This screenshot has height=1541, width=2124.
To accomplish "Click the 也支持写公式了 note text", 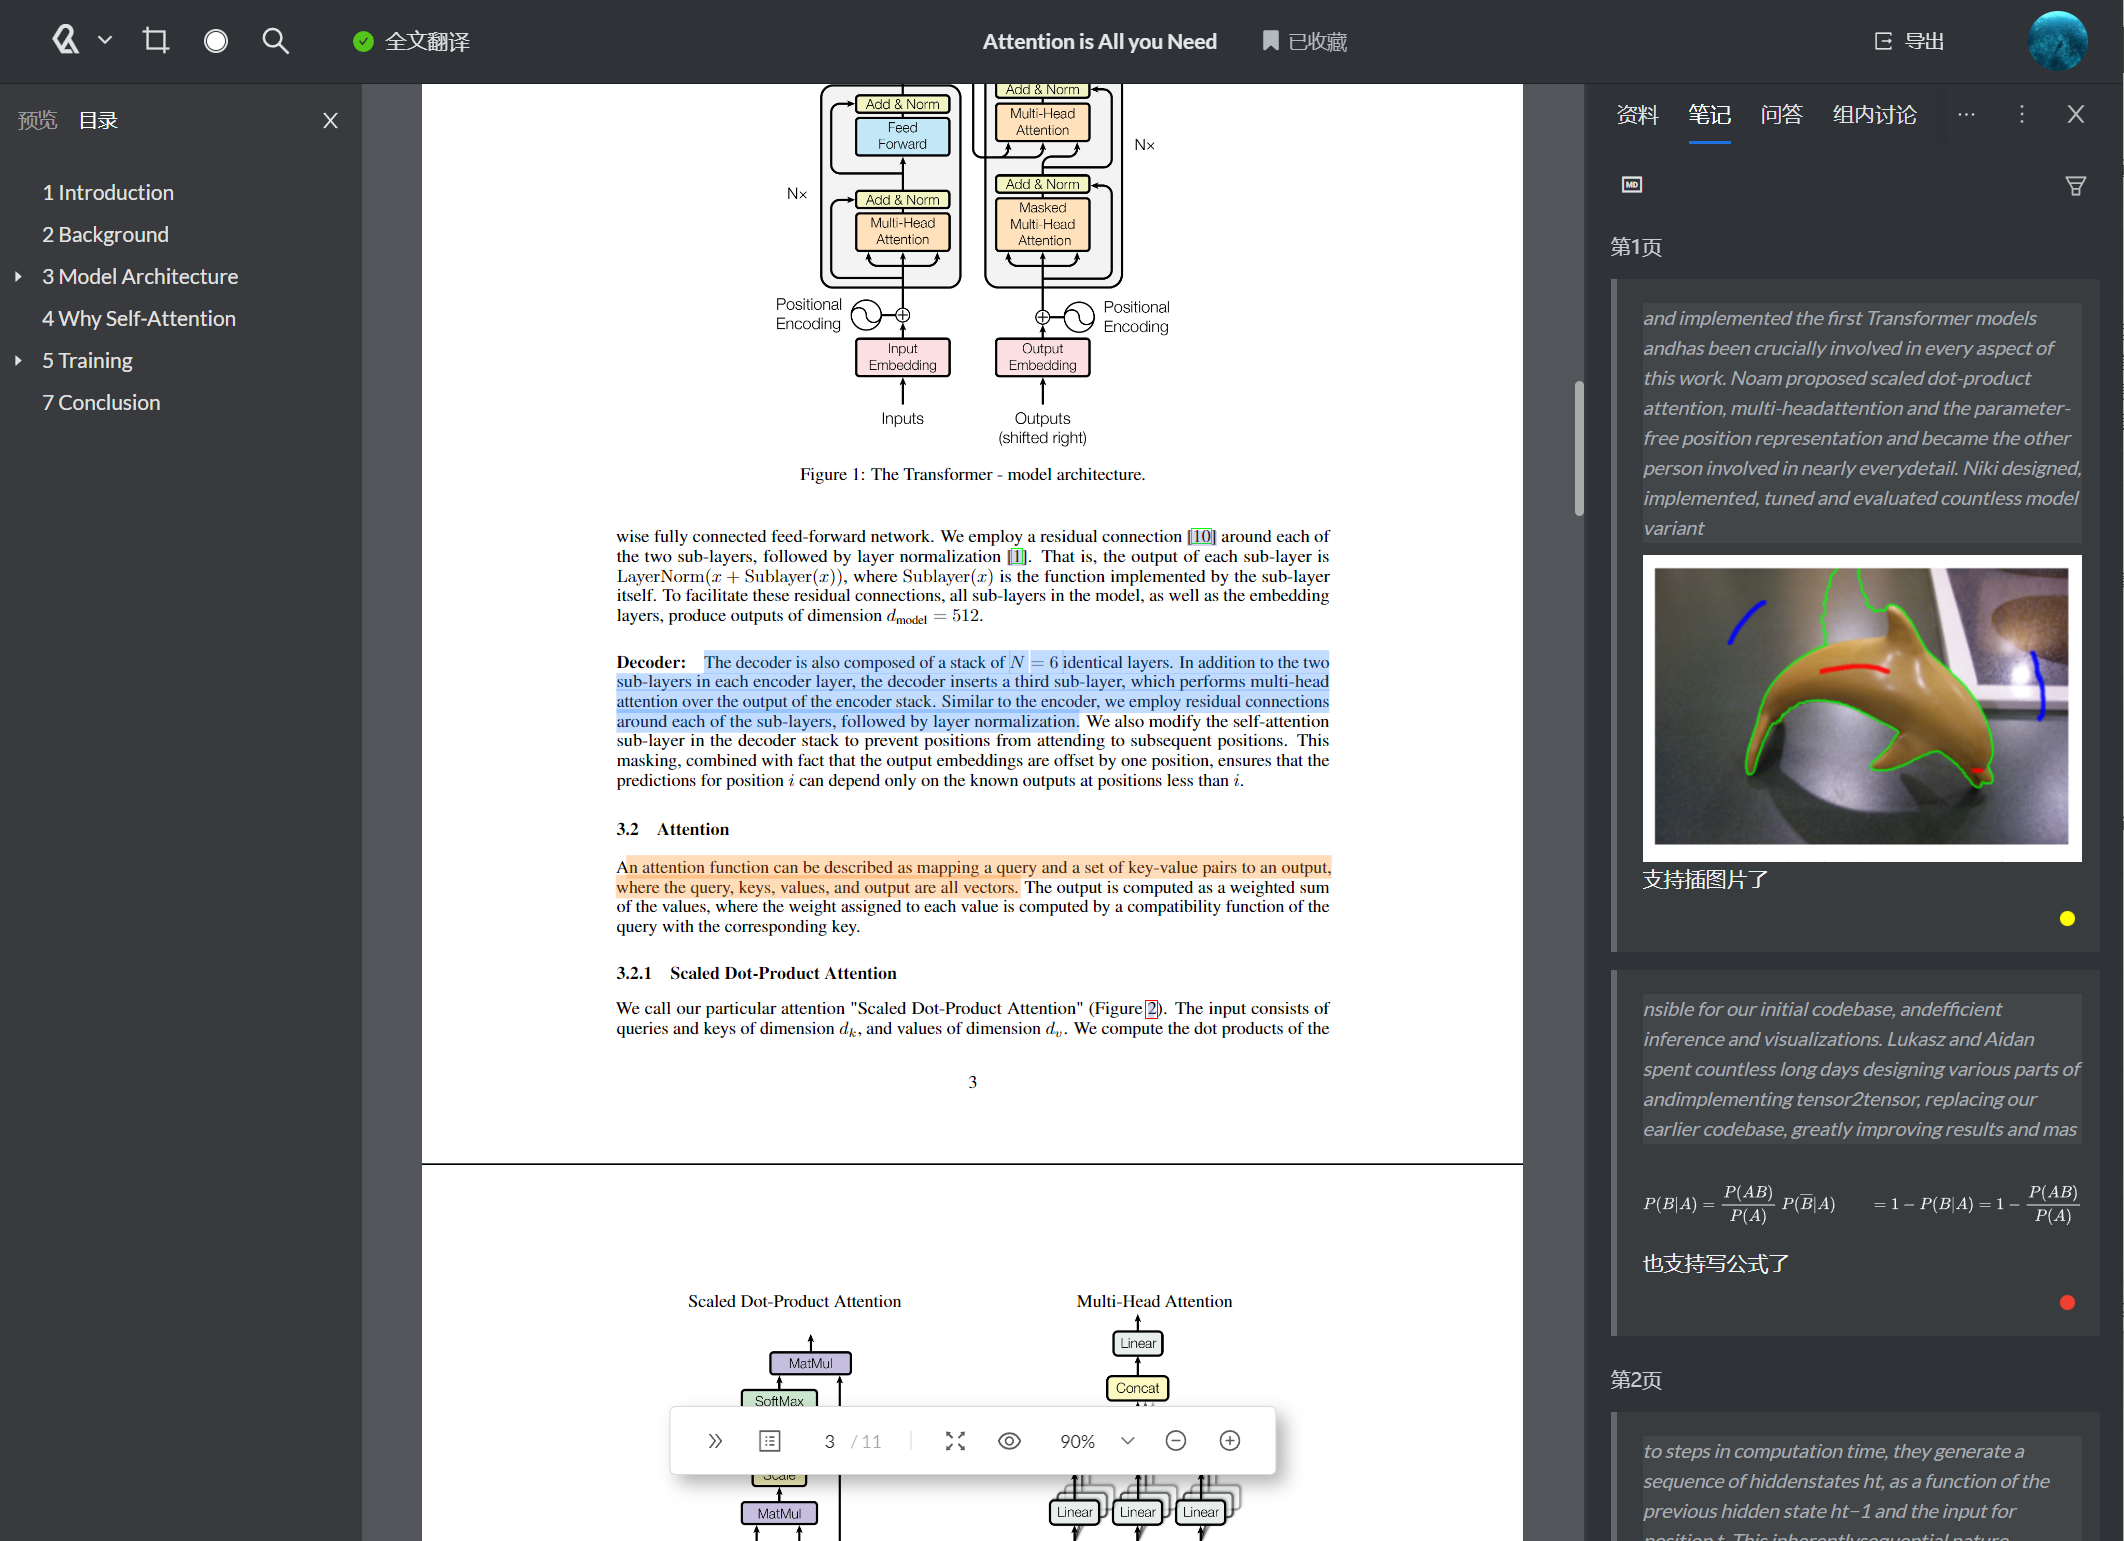I will 1715,1264.
